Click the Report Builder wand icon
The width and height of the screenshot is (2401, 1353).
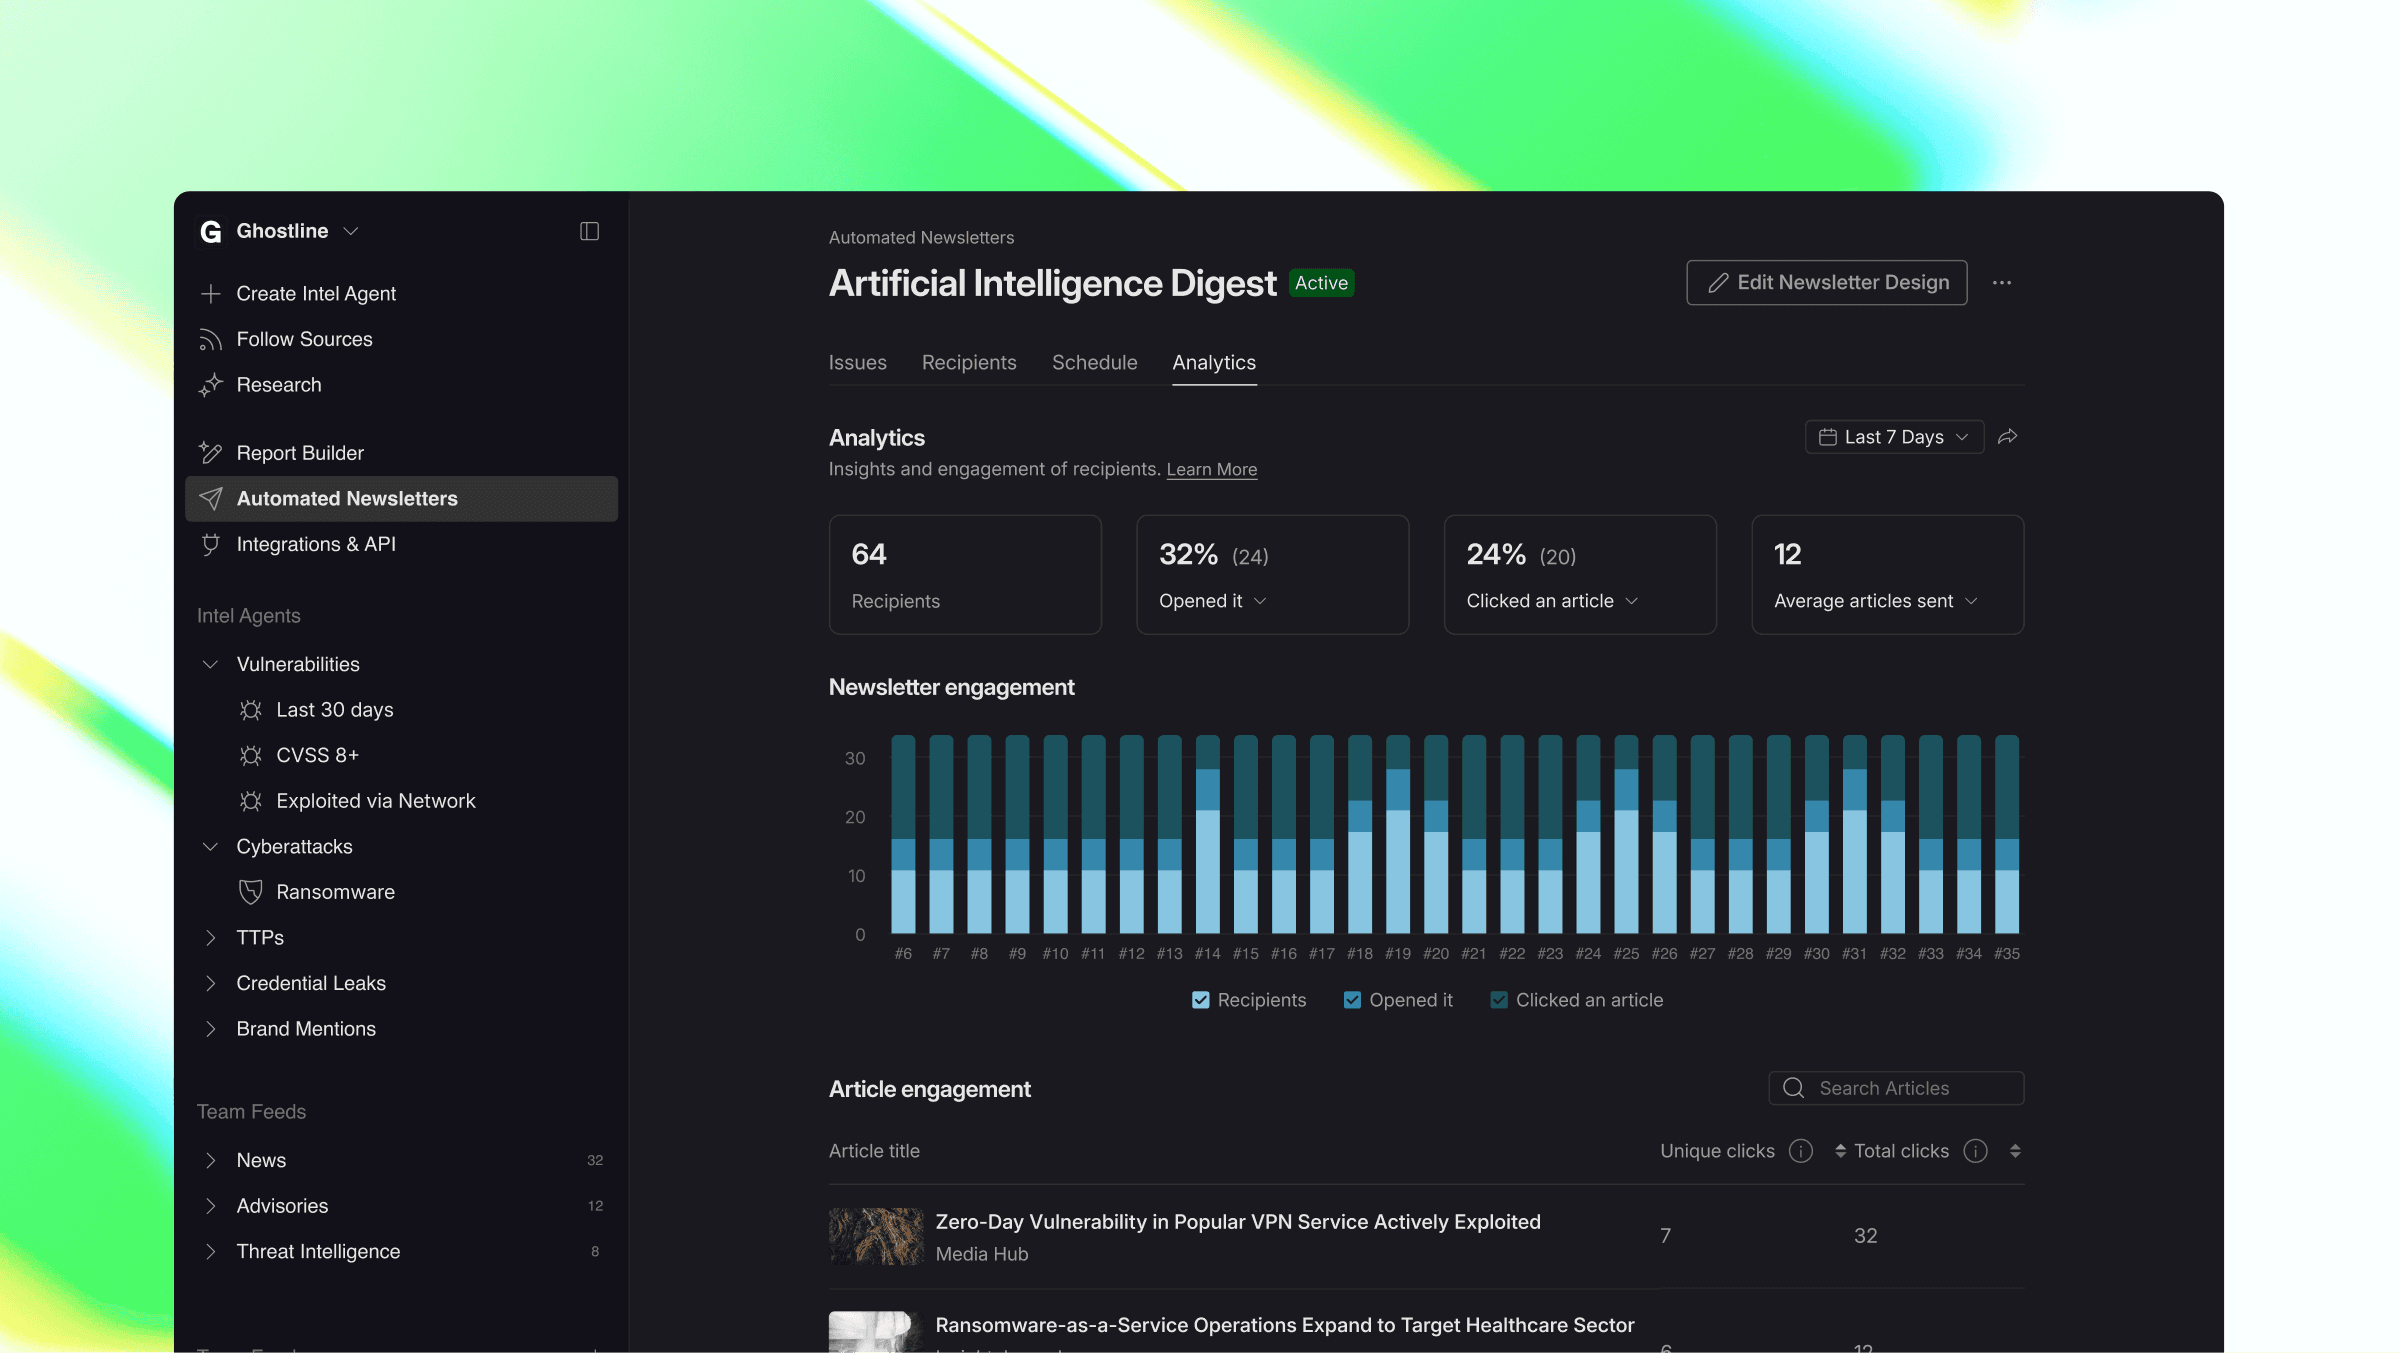point(210,453)
